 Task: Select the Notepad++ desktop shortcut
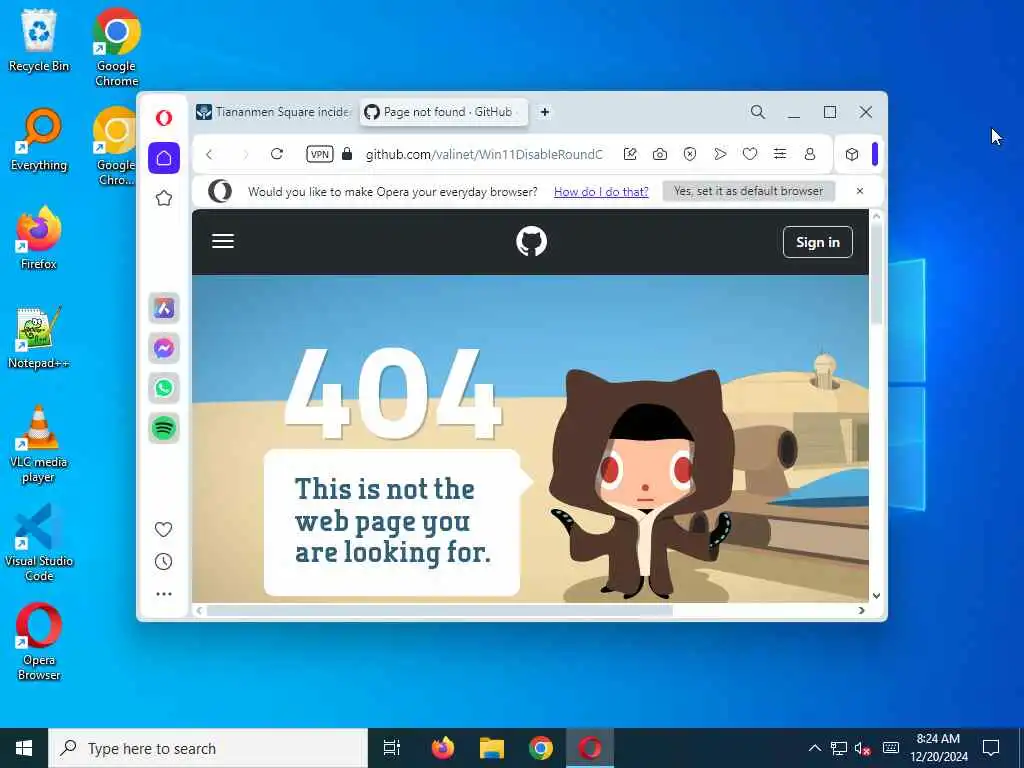tap(39, 338)
